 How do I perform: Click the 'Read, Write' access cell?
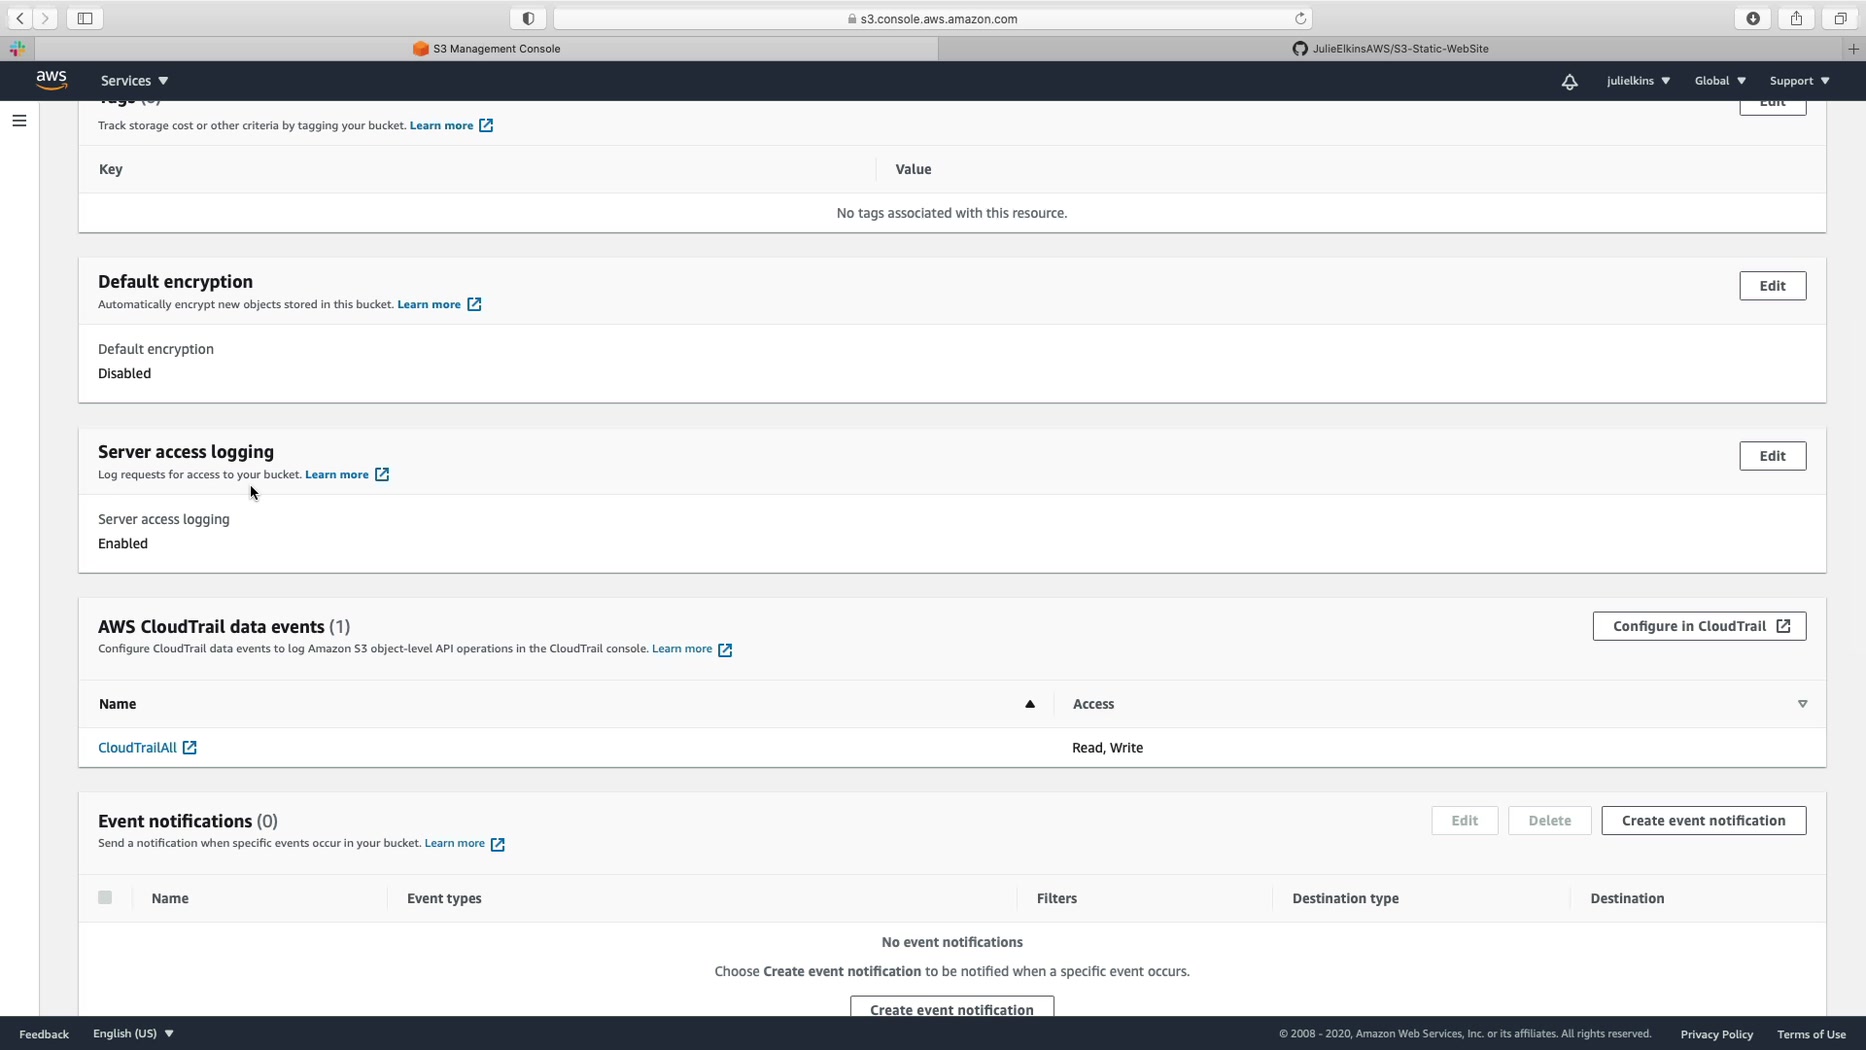[x=1107, y=748]
